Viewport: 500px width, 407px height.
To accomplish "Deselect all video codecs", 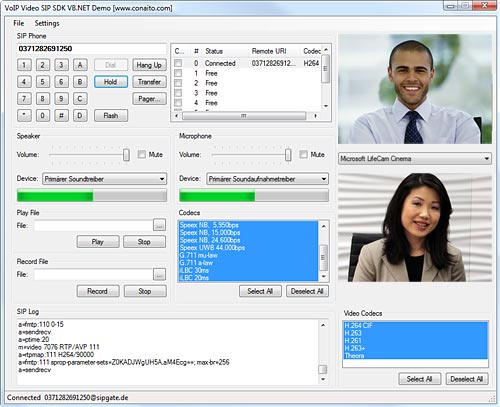I will tap(467, 379).
